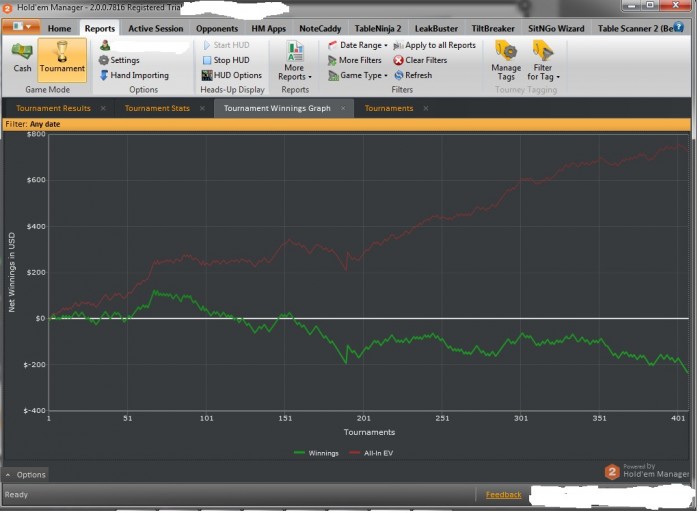Click Stop HUD
Screen dimensions: 700x513
[226, 60]
